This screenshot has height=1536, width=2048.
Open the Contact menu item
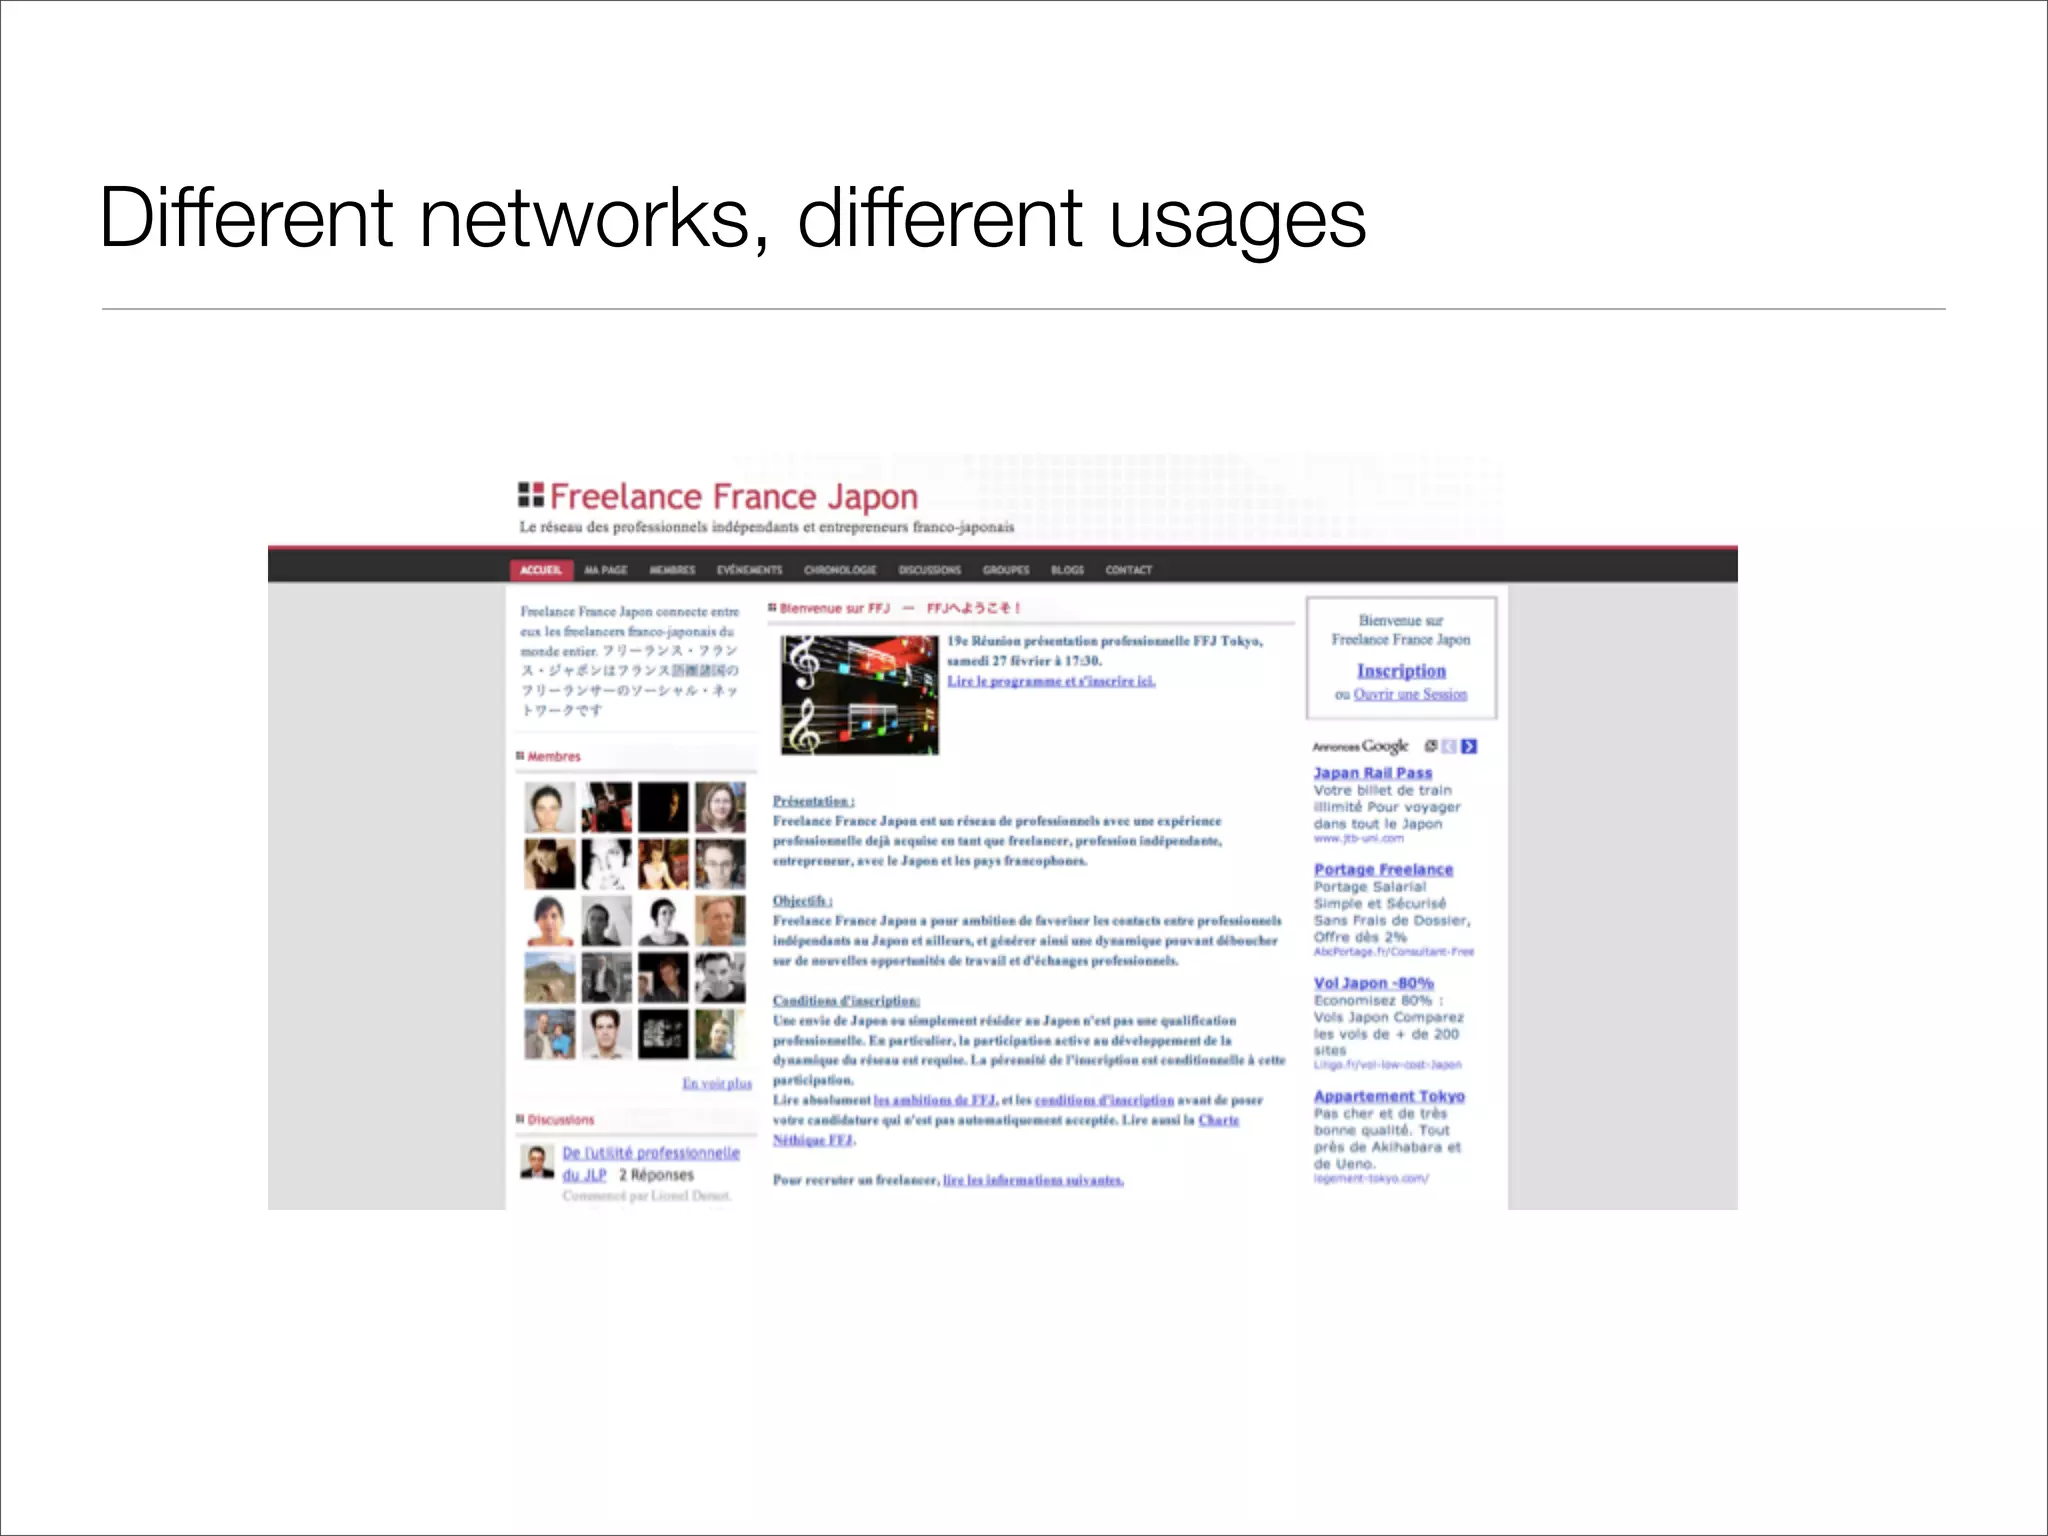(1128, 570)
